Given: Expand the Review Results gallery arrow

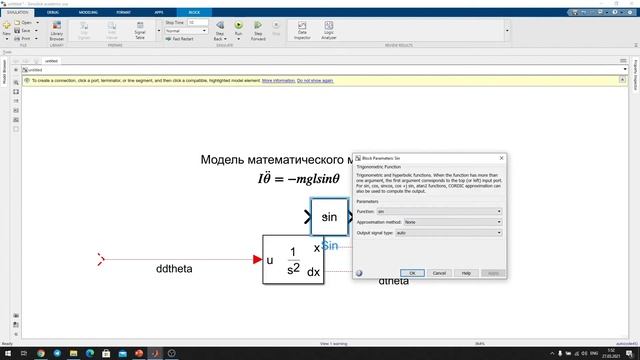Looking at the screenshot, I should pyautogui.click(x=507, y=31).
